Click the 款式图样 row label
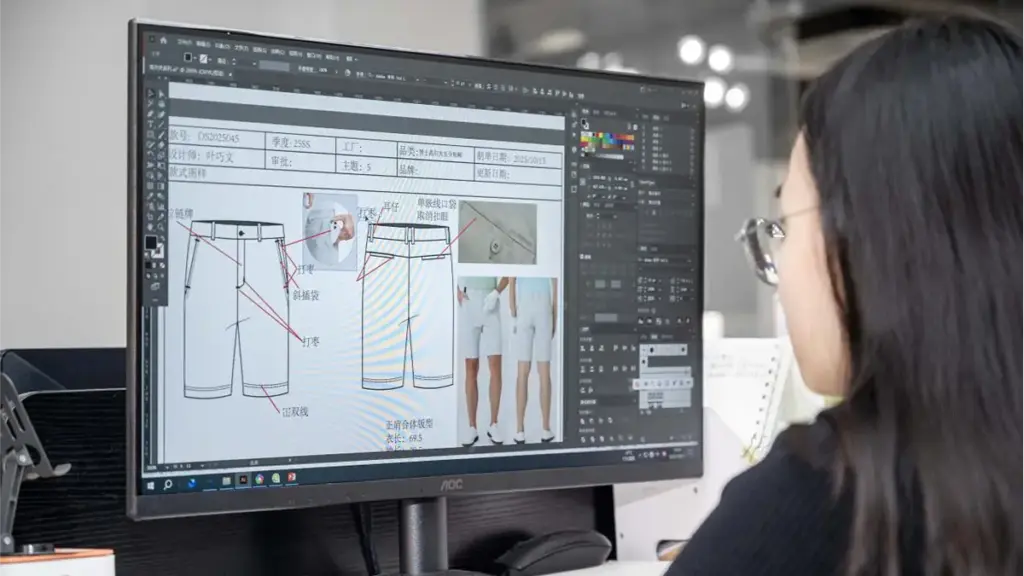 189,172
